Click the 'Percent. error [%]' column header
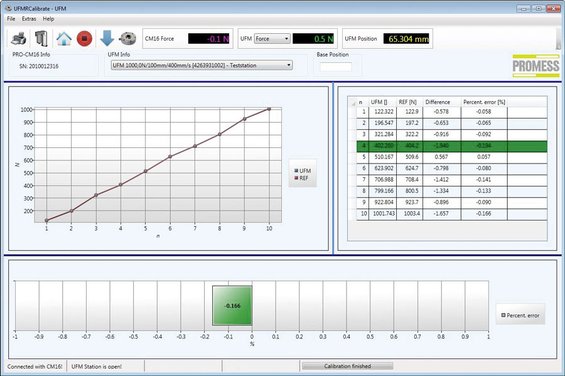Screen dimensions: 565x376 pos(484,102)
